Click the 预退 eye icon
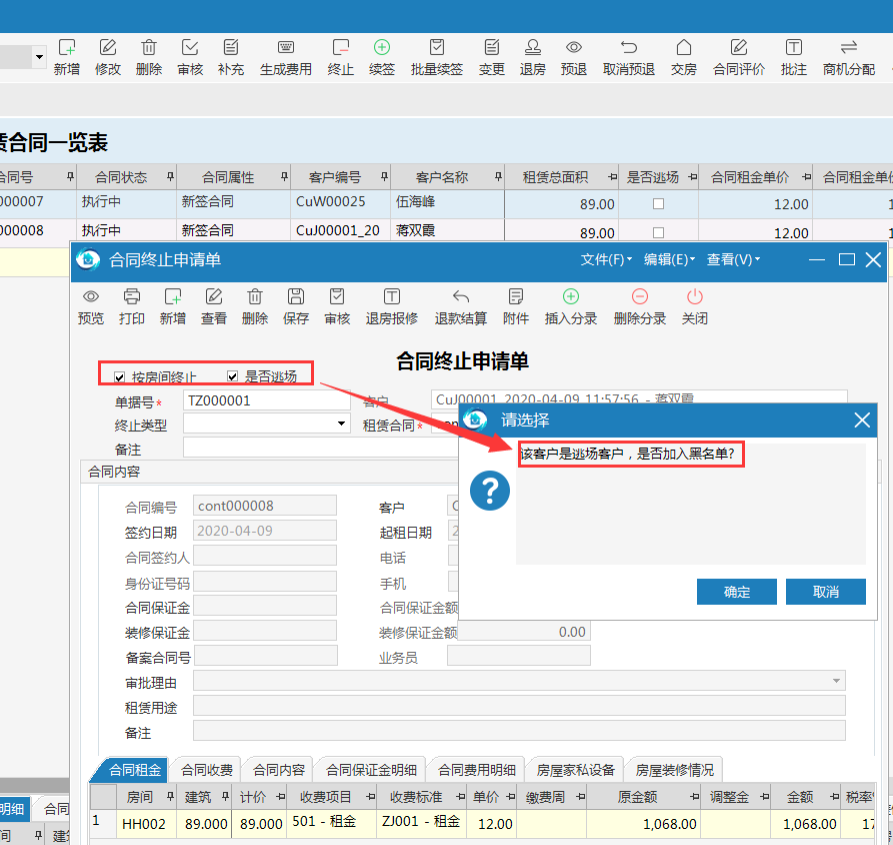The image size is (893, 845). (x=574, y=47)
